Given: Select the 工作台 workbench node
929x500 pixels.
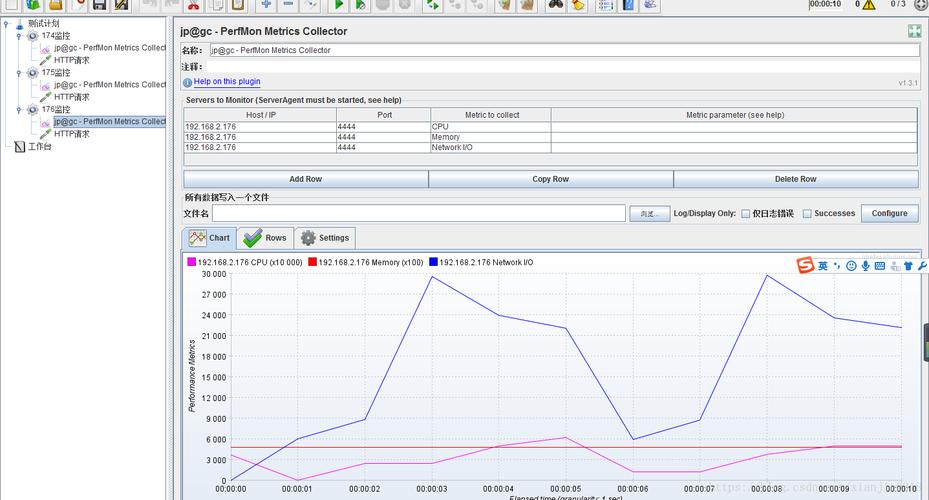Looking at the screenshot, I should click(40, 146).
